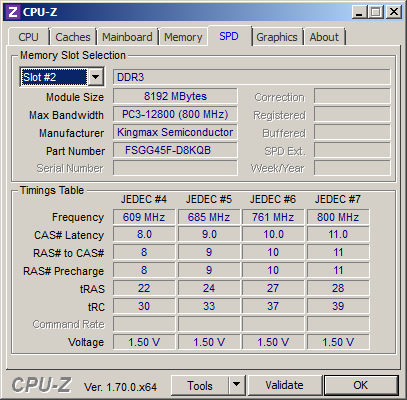
Task: Select the Memory tab
Action: click(x=183, y=37)
